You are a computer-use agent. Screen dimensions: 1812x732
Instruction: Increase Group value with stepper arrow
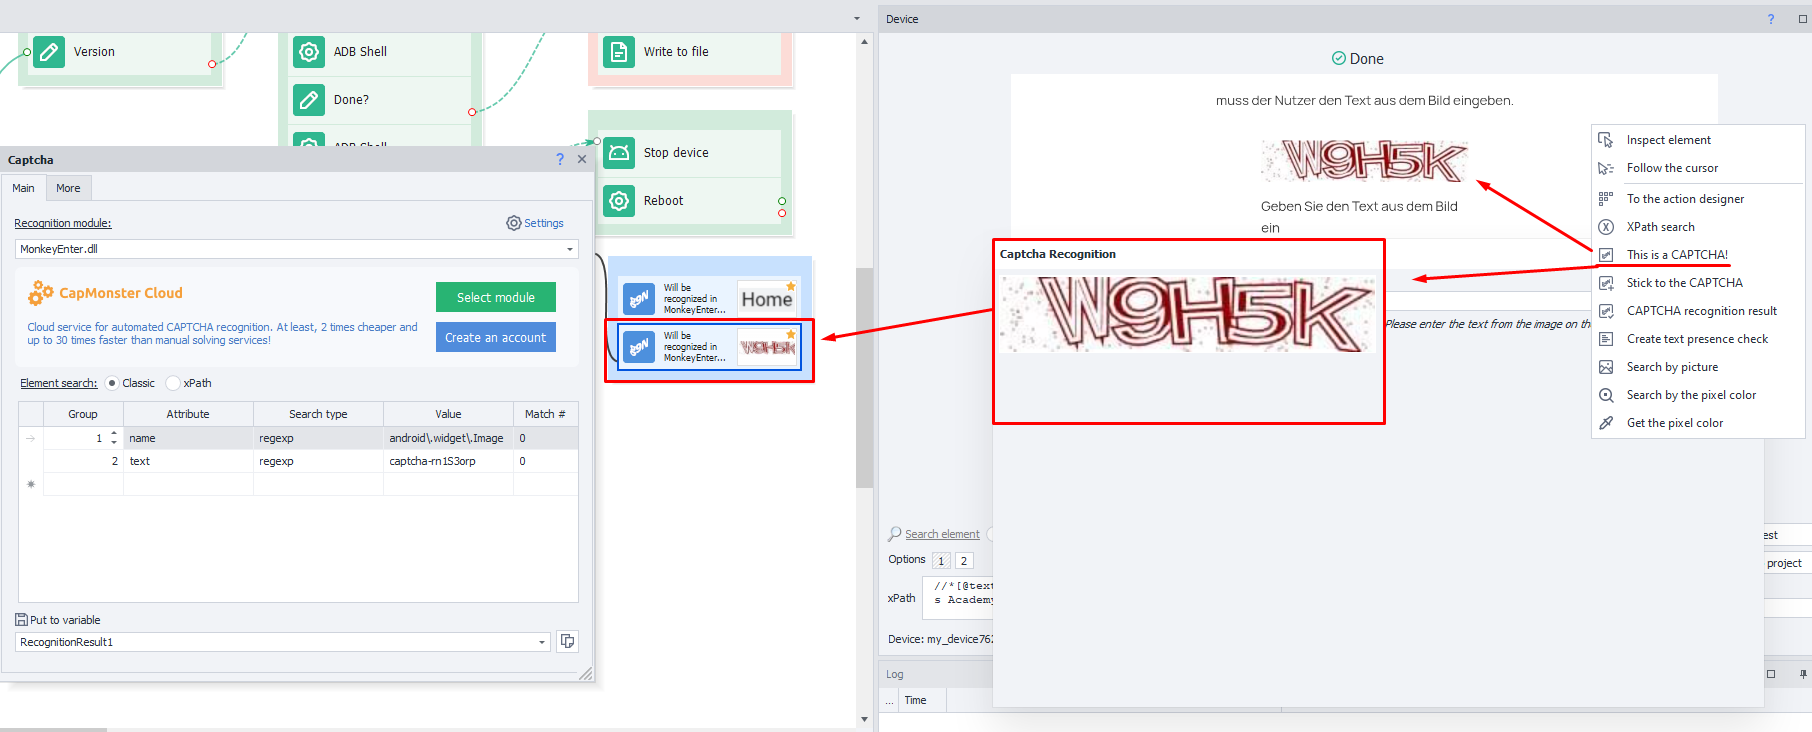pyautogui.click(x=114, y=434)
